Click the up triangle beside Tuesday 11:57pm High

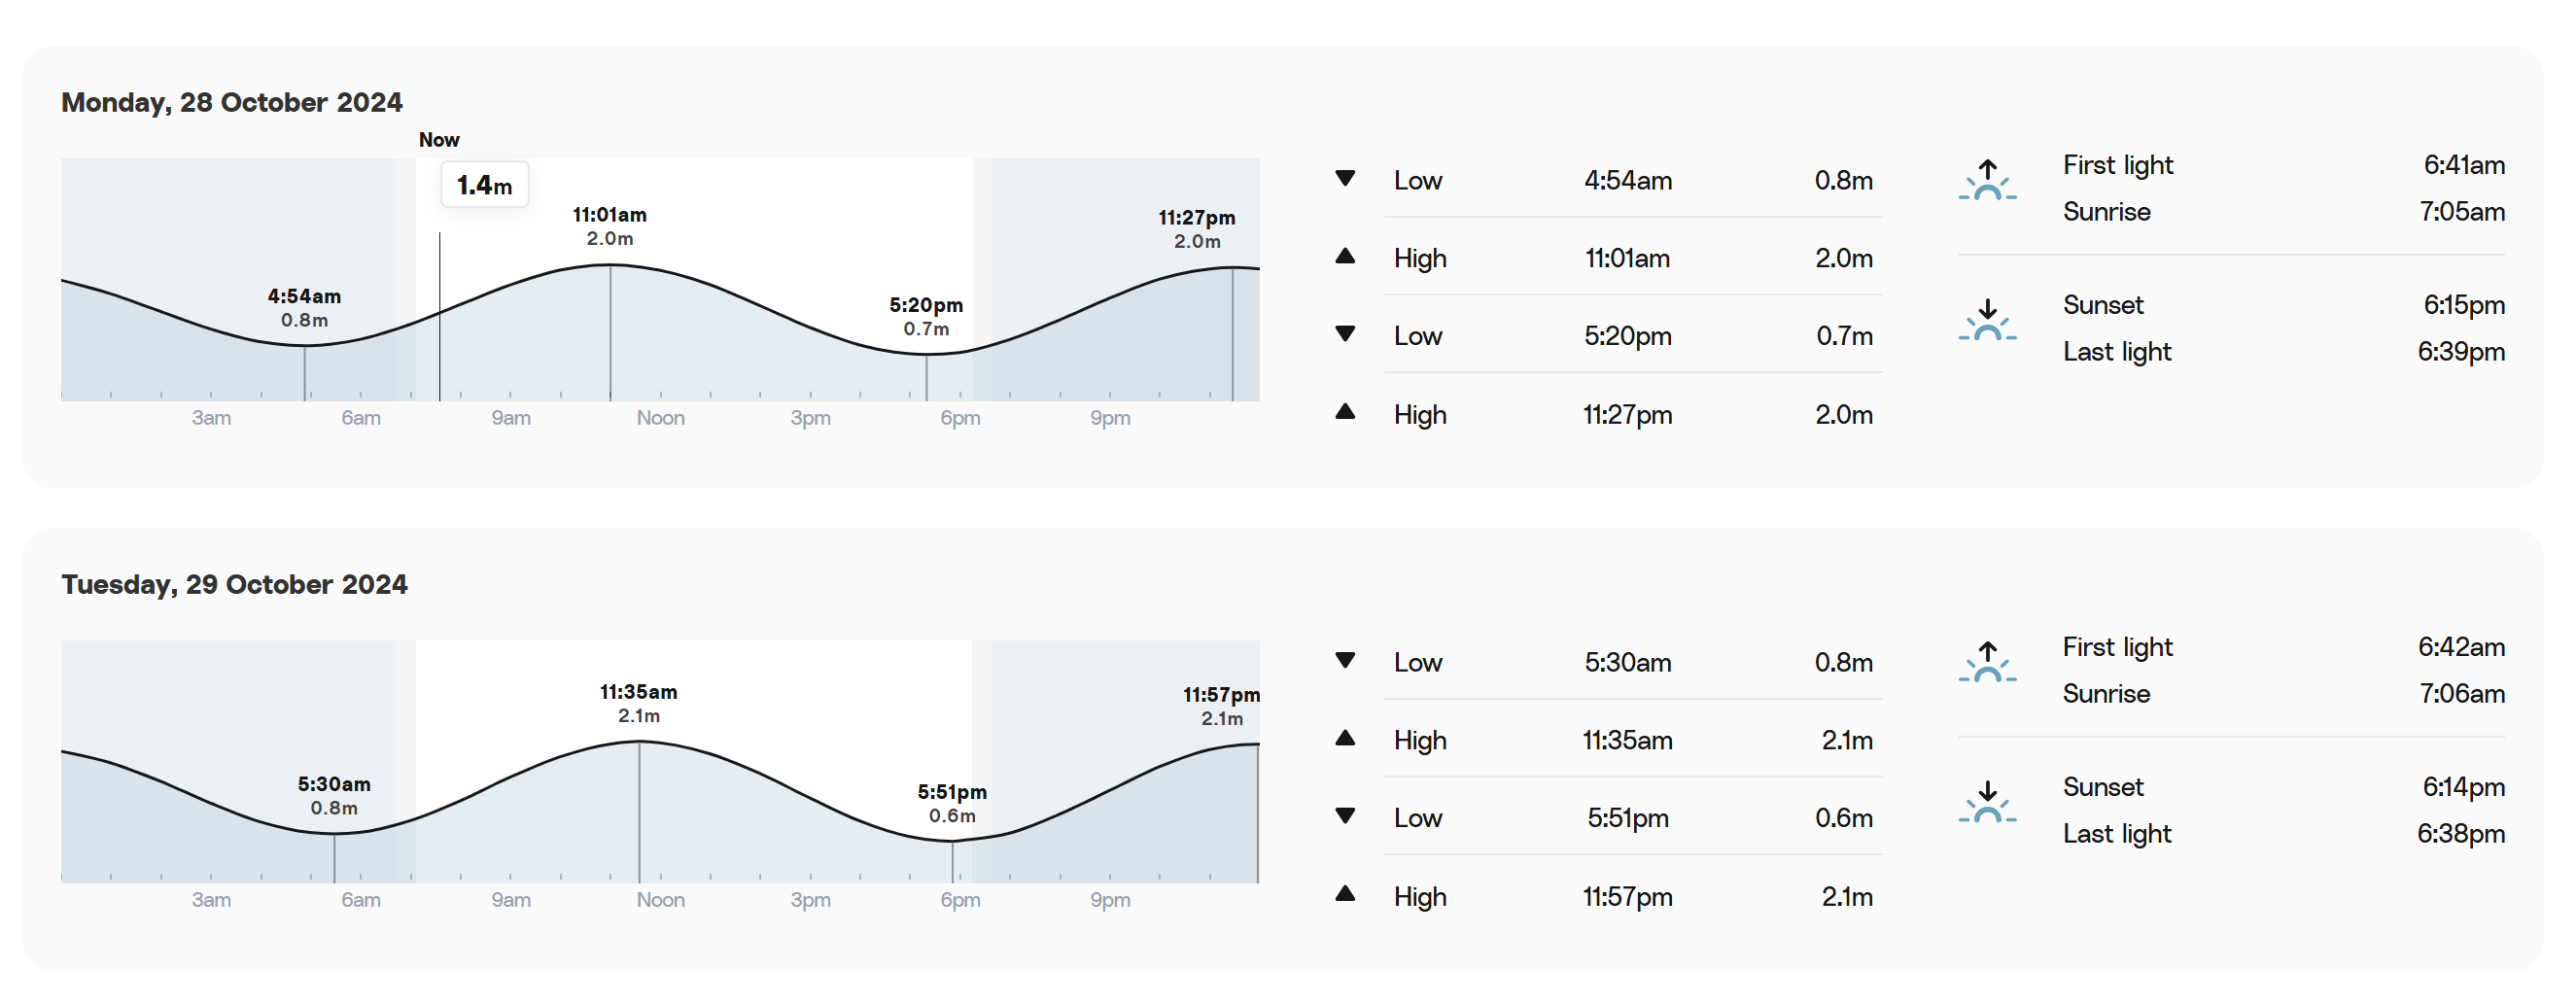click(x=1345, y=894)
